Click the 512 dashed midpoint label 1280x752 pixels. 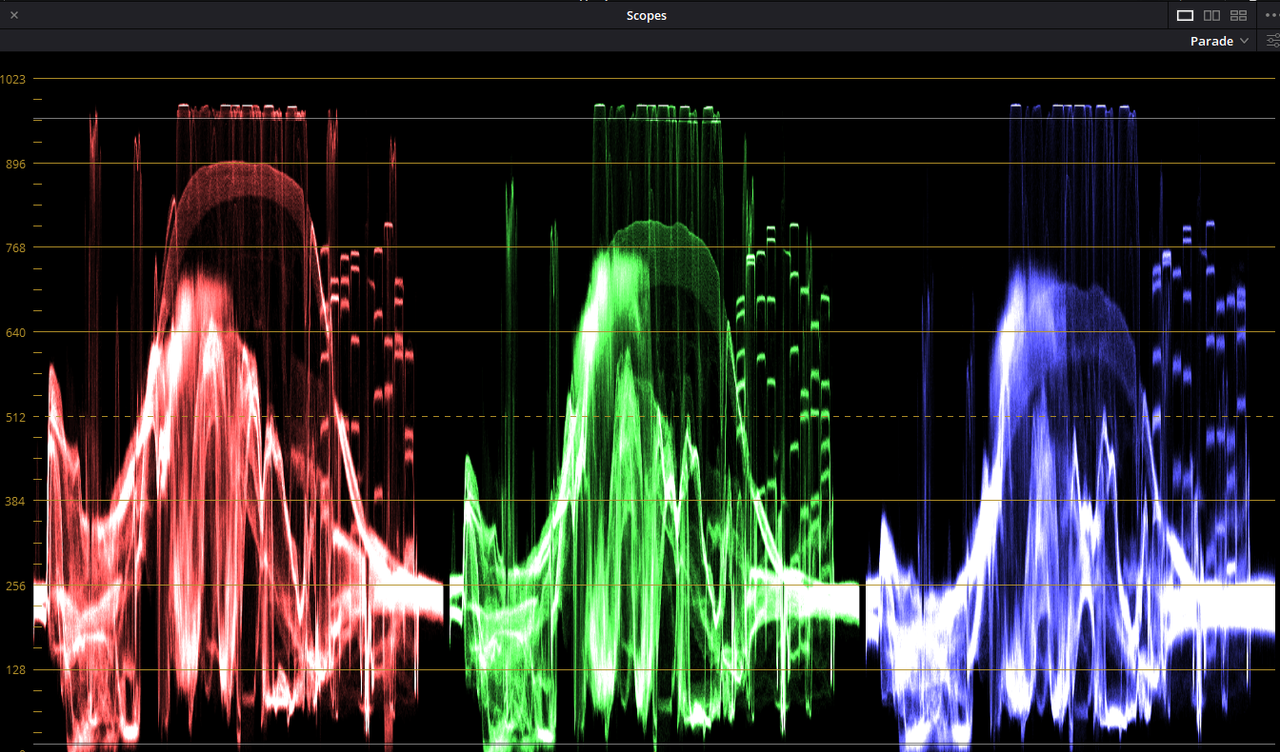coord(16,416)
